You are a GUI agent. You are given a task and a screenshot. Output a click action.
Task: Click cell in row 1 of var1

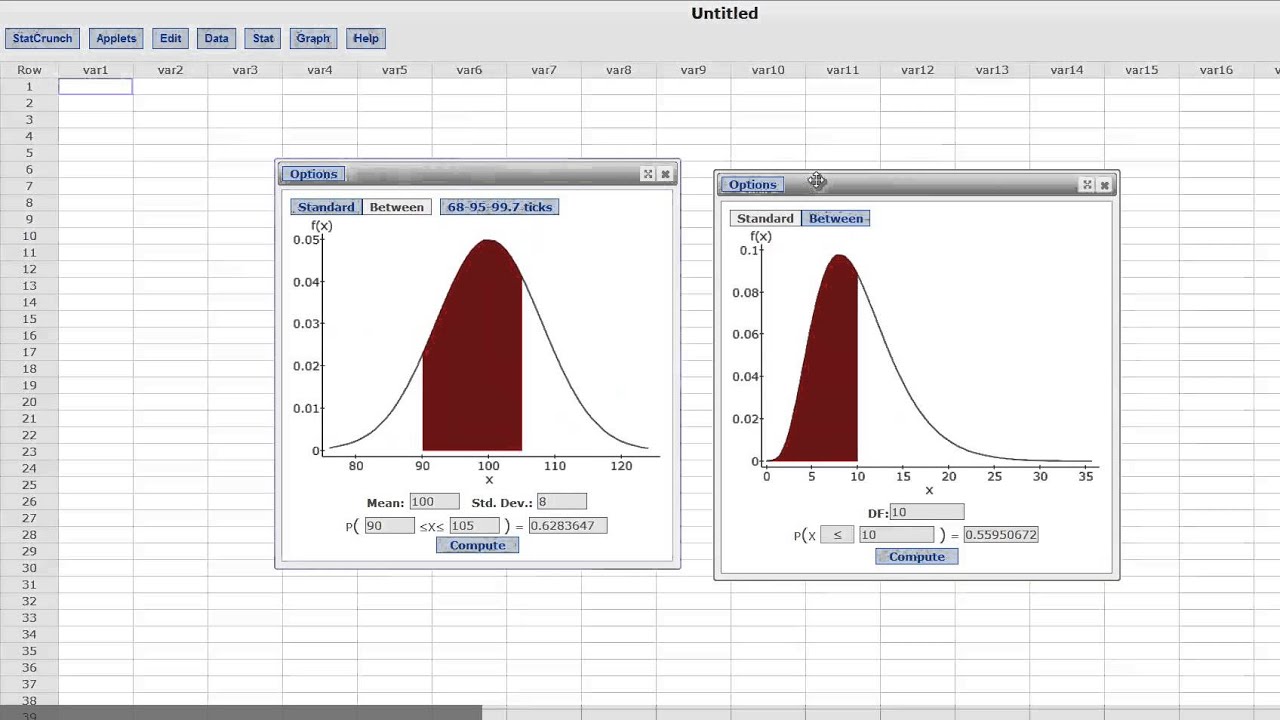pyautogui.click(x=95, y=87)
